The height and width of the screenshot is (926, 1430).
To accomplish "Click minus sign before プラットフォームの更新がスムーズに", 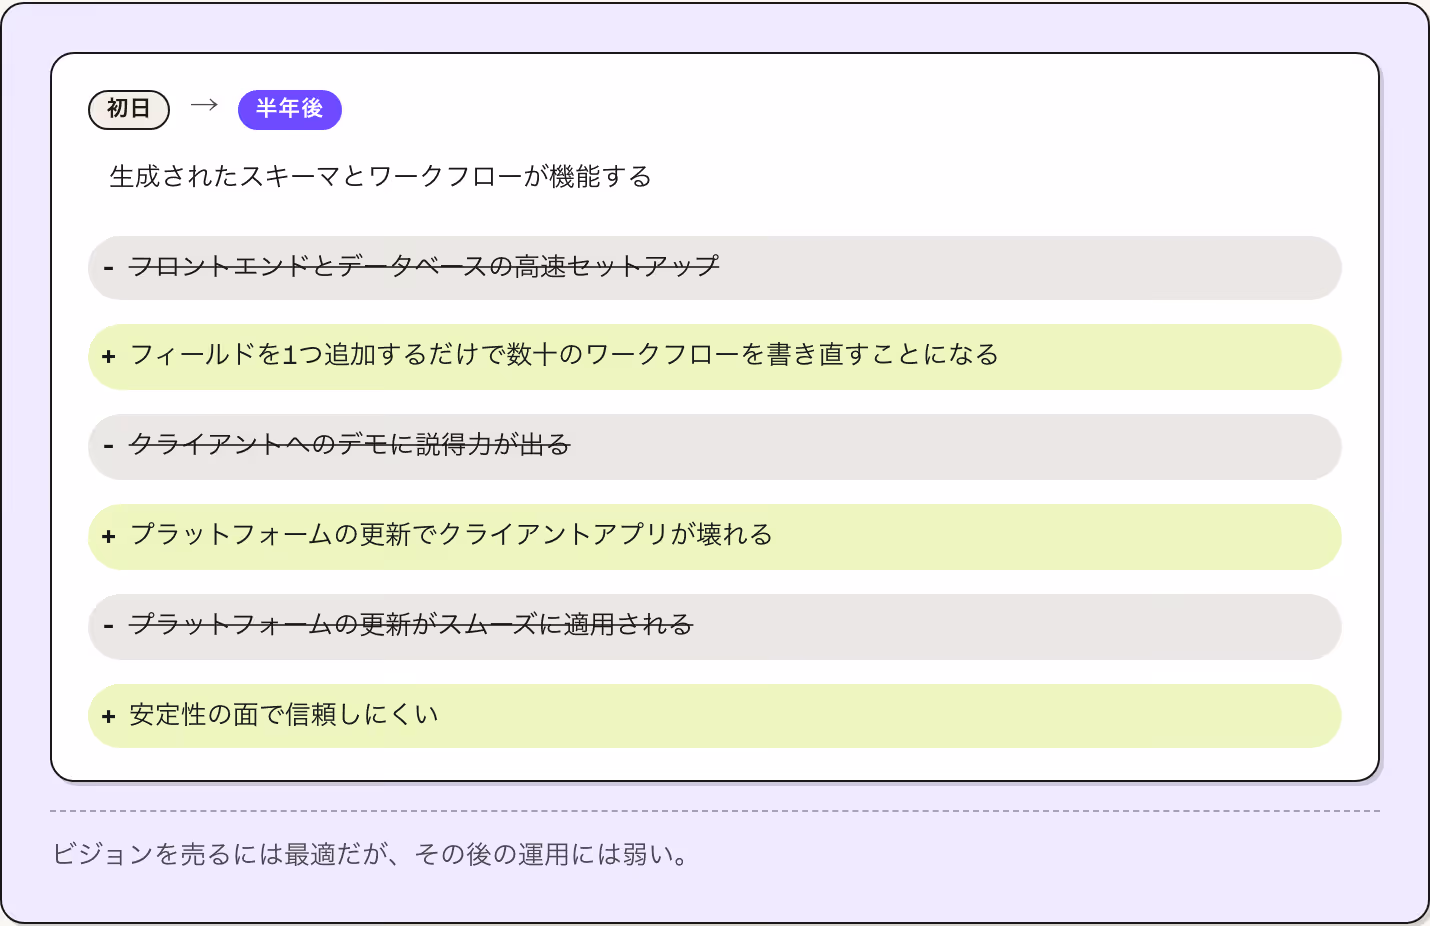I will tap(109, 627).
